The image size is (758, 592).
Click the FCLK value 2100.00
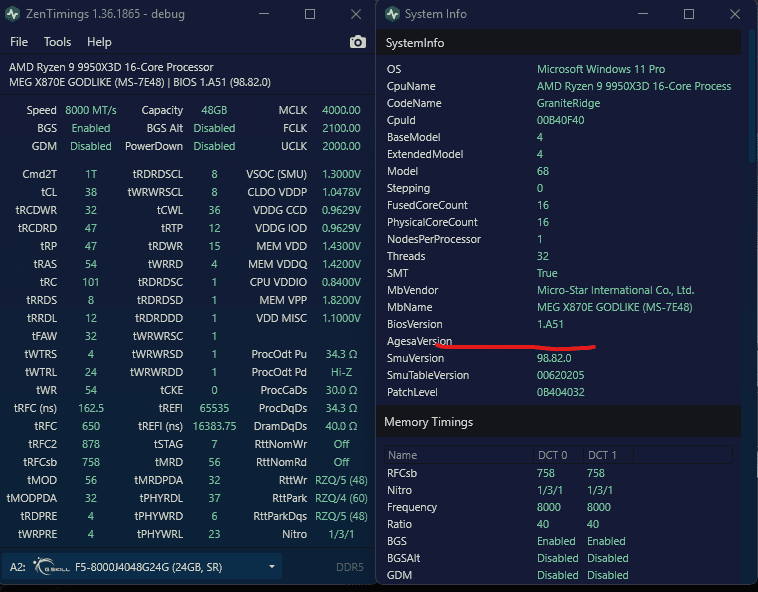[x=341, y=128]
